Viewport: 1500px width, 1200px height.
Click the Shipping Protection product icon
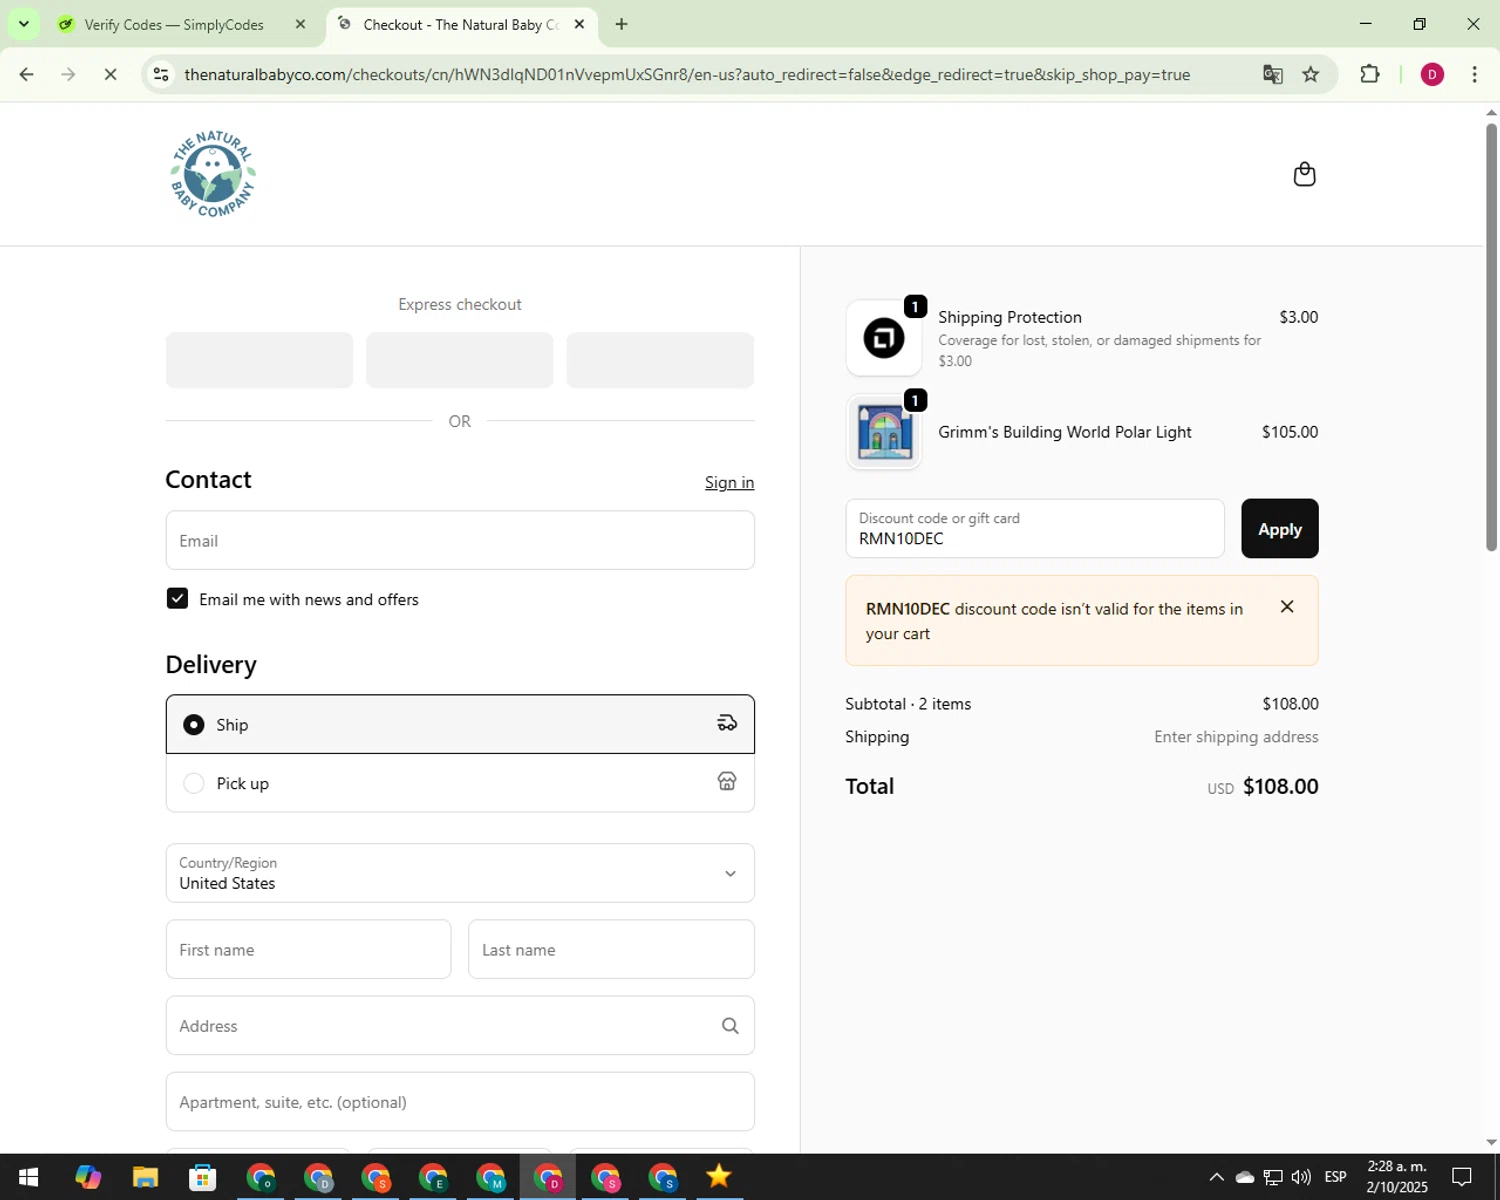click(x=884, y=338)
